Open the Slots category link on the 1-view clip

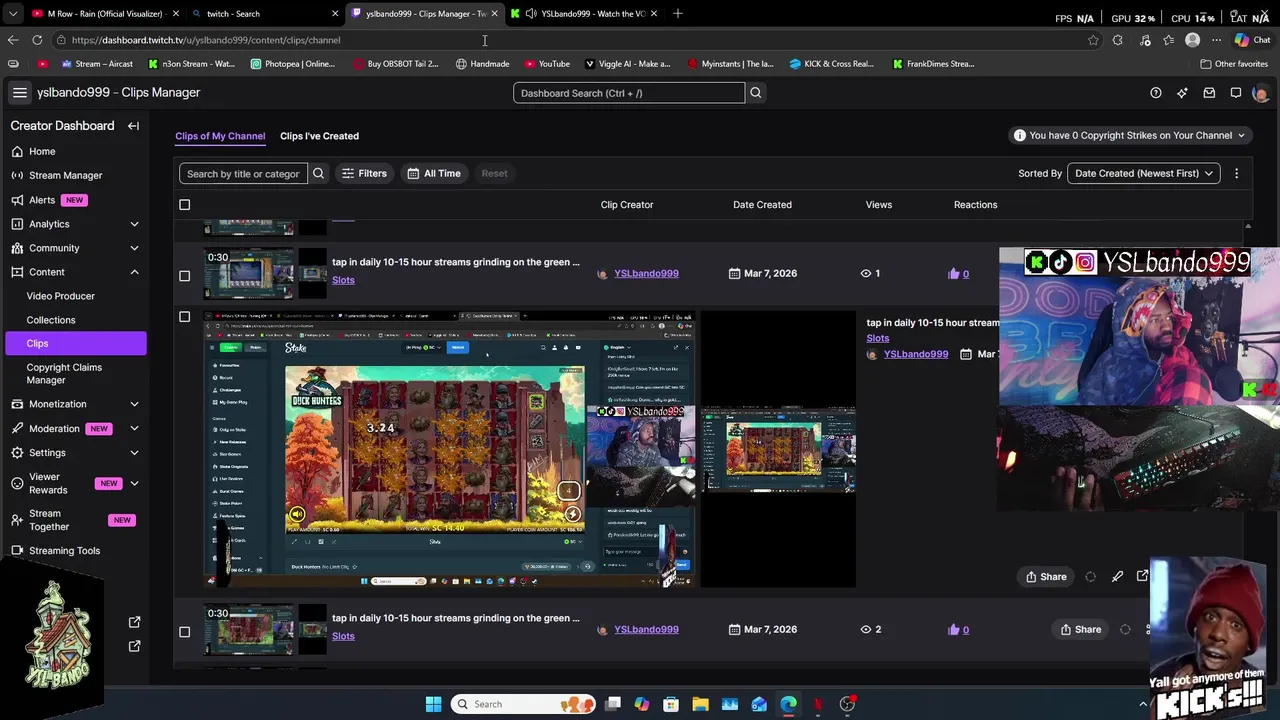(343, 280)
